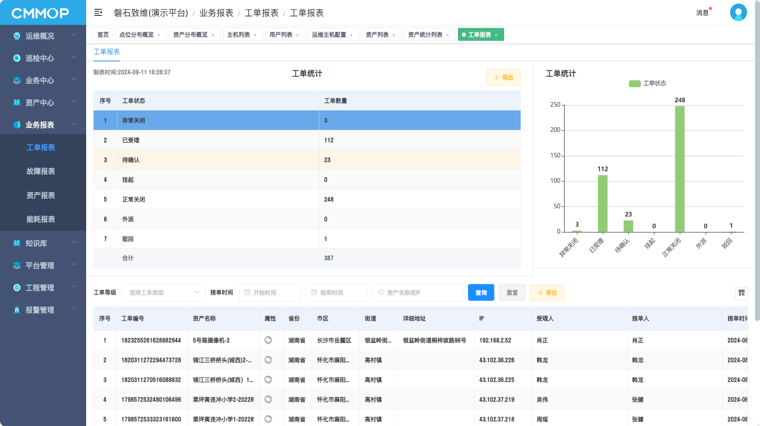Open the 工单等级 type dropdown
The image size is (760, 426).
pyautogui.click(x=164, y=293)
